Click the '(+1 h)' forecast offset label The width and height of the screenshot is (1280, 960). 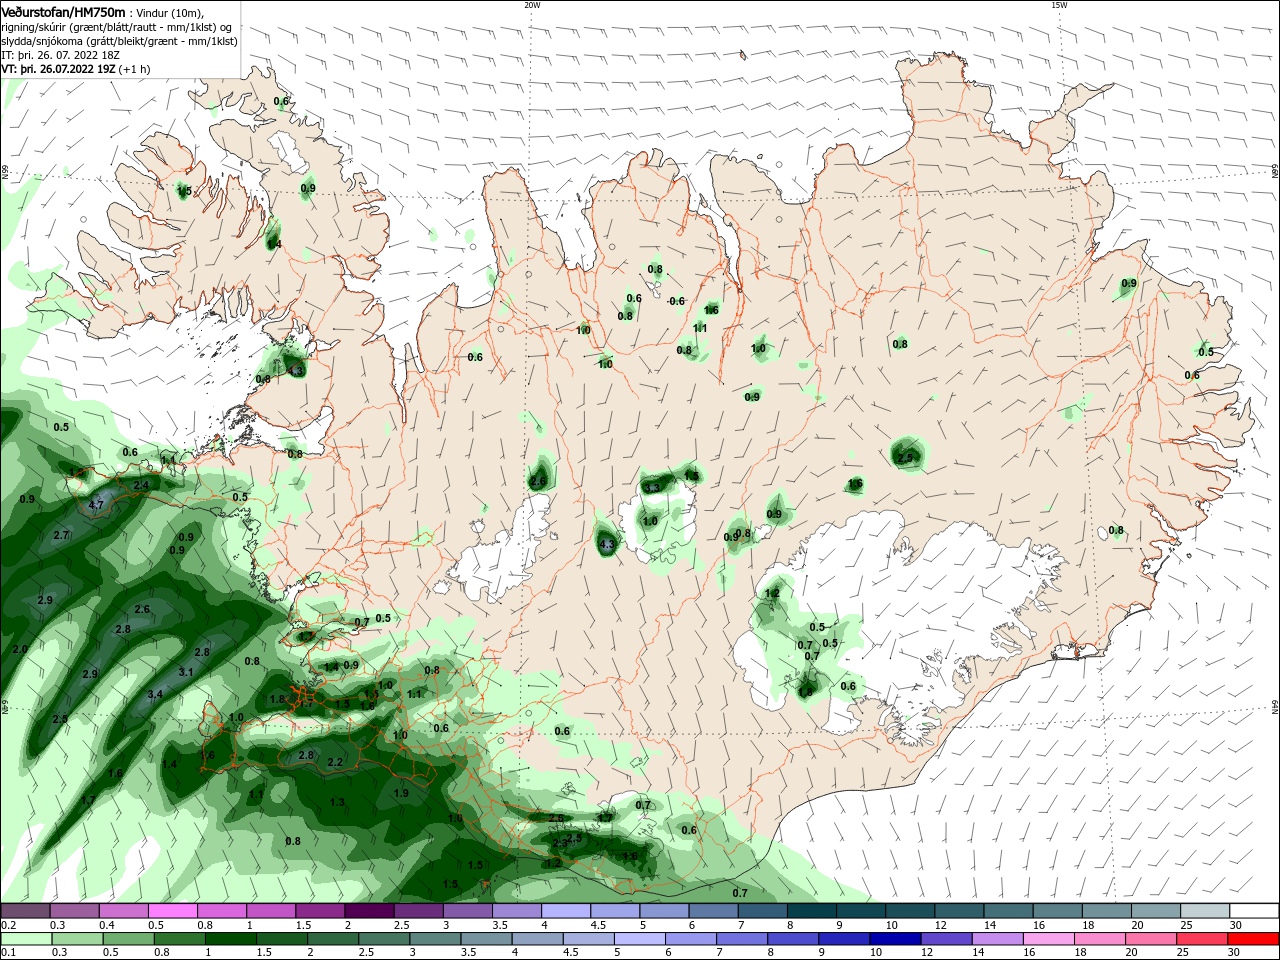tap(134, 69)
